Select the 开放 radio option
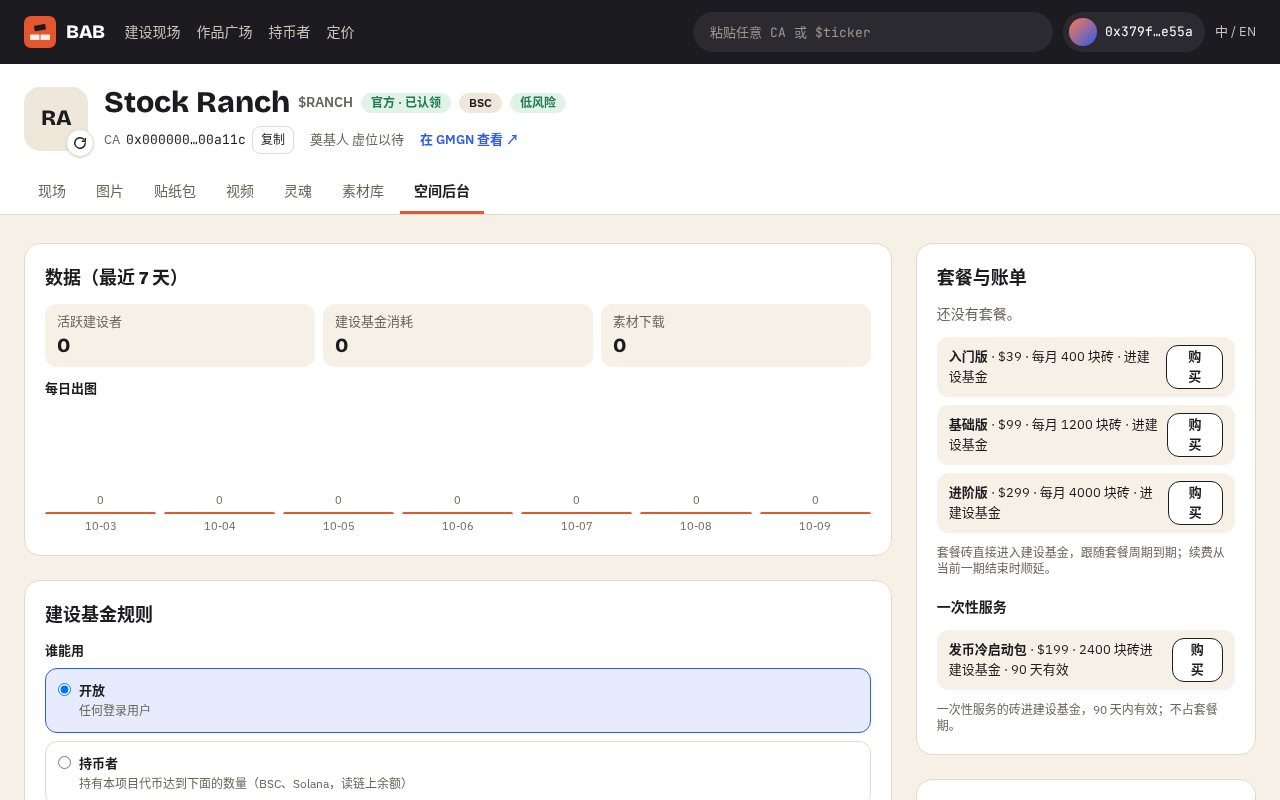This screenshot has width=1280, height=800. pos(64,689)
